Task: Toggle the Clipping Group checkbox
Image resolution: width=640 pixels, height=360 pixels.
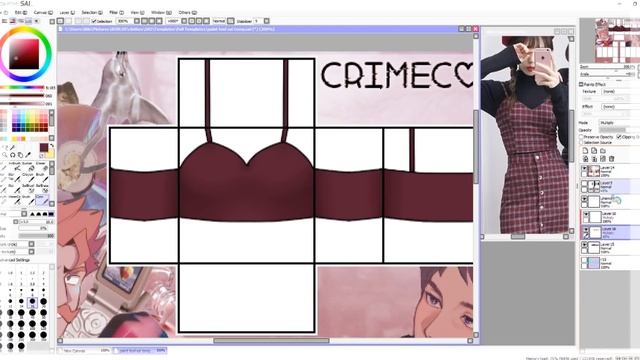Action: 619,137
